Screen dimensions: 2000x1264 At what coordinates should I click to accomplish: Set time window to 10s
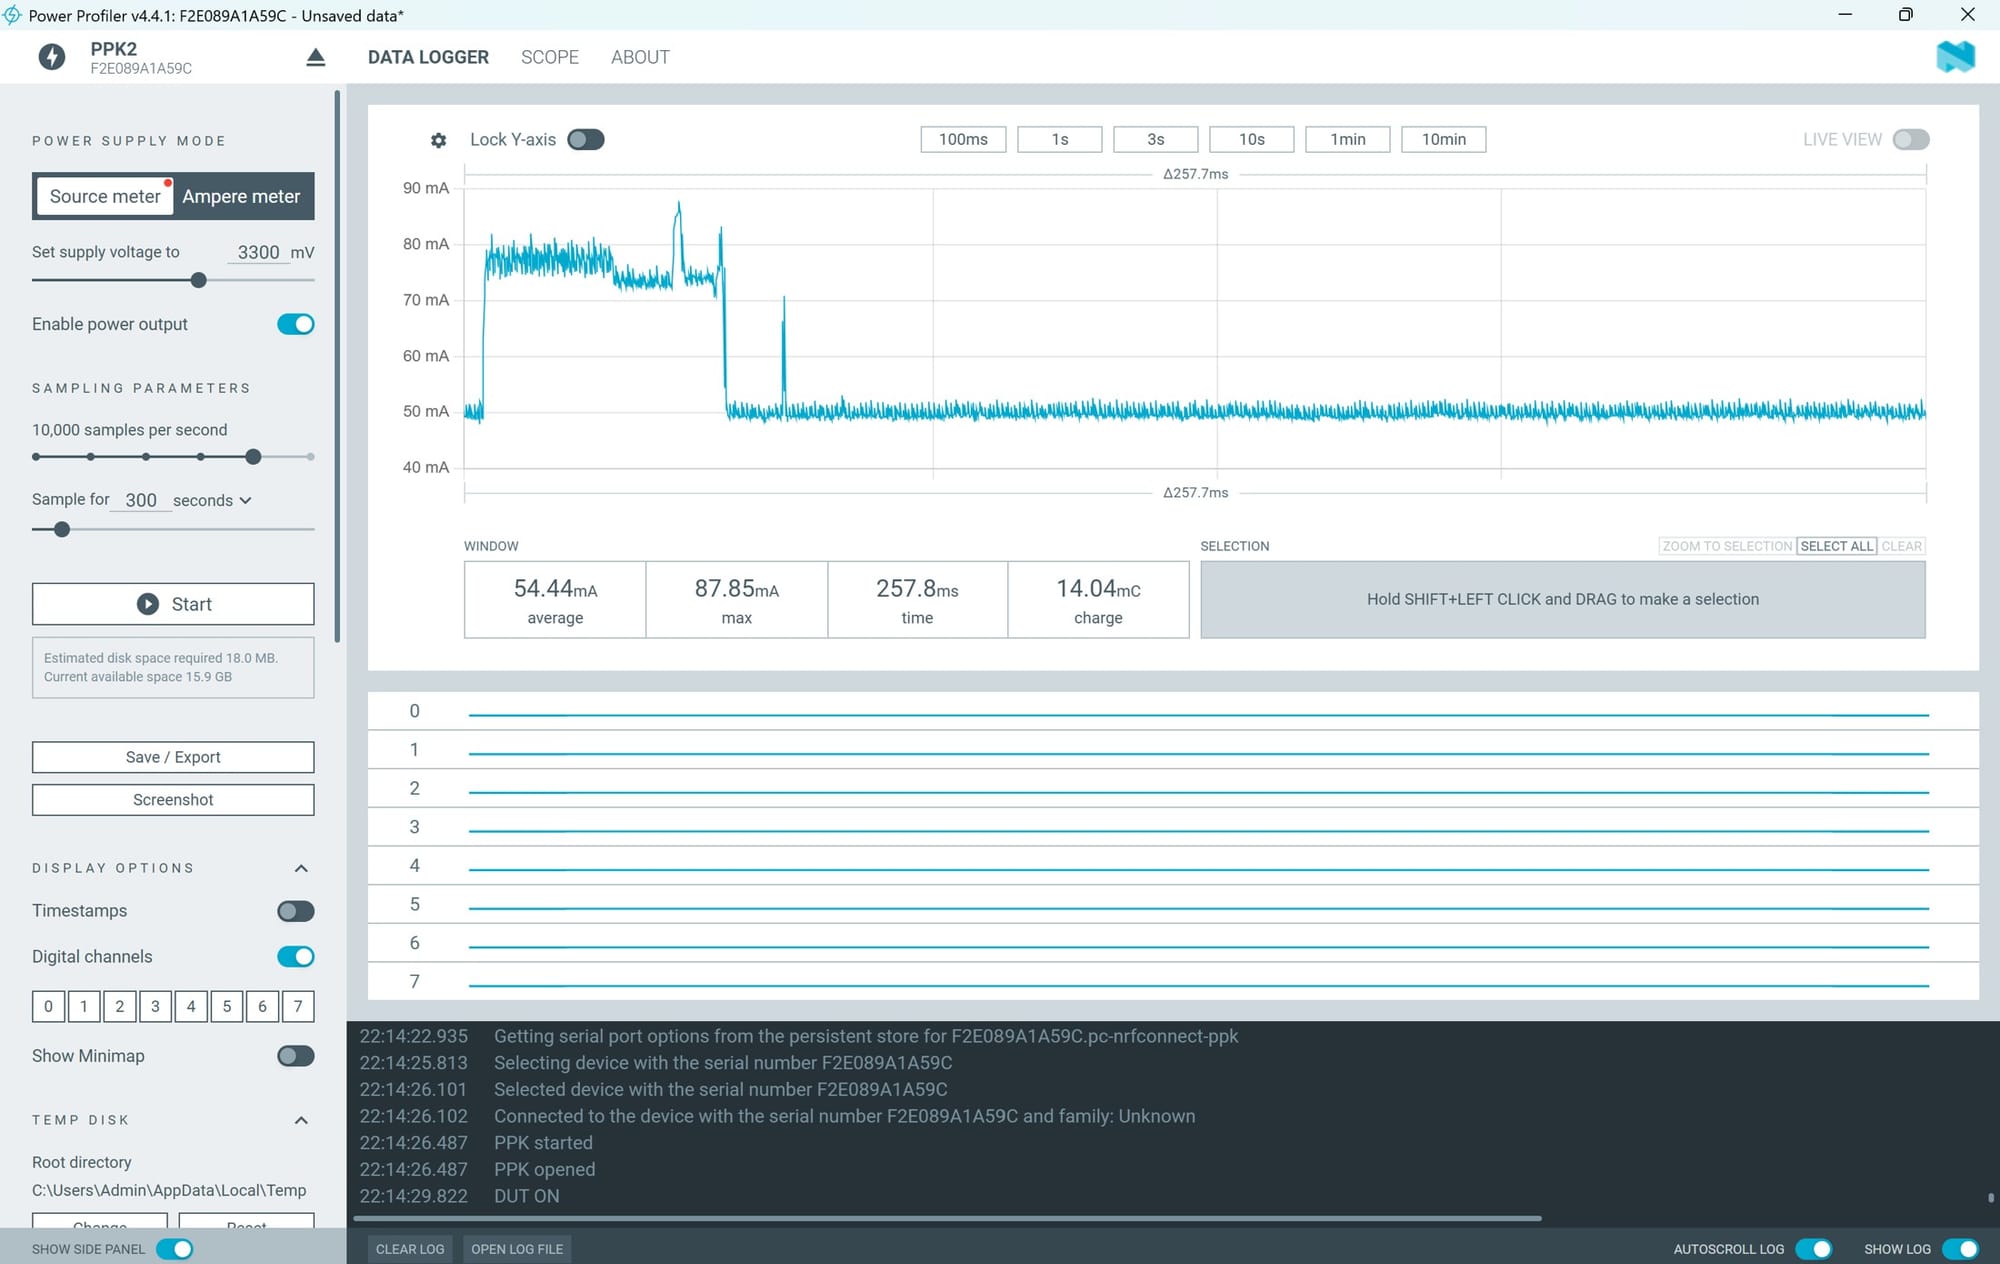click(1252, 139)
